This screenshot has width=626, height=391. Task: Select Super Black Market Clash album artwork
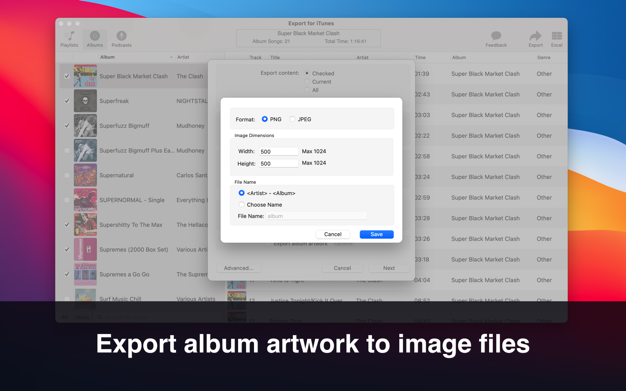(85, 76)
